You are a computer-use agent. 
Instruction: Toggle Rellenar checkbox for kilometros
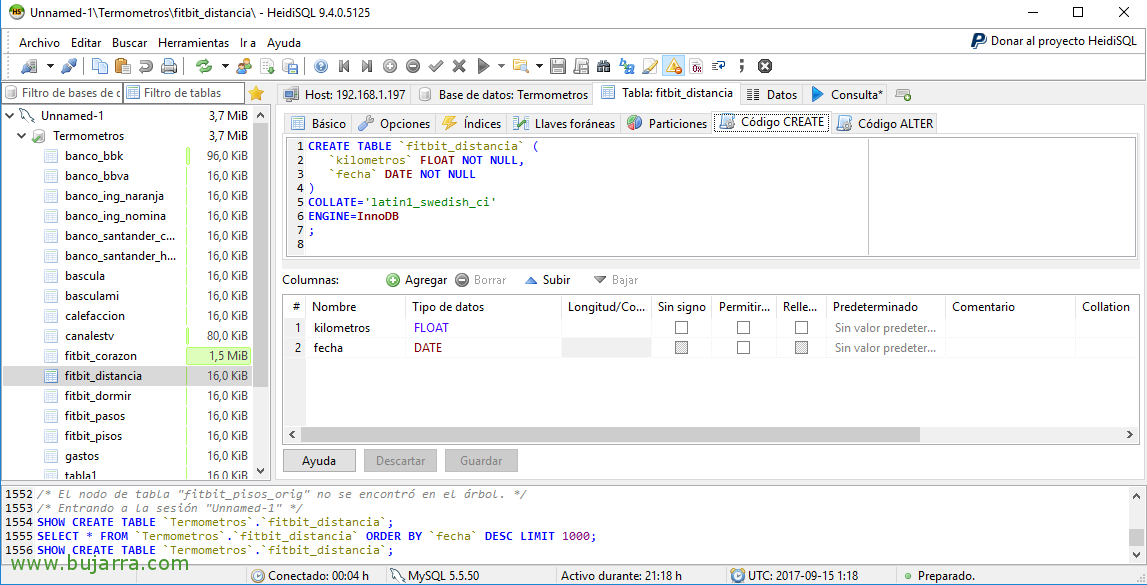802,328
